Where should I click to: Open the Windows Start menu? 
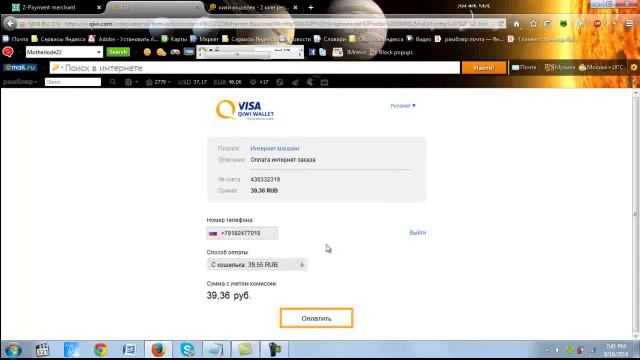[13, 350]
